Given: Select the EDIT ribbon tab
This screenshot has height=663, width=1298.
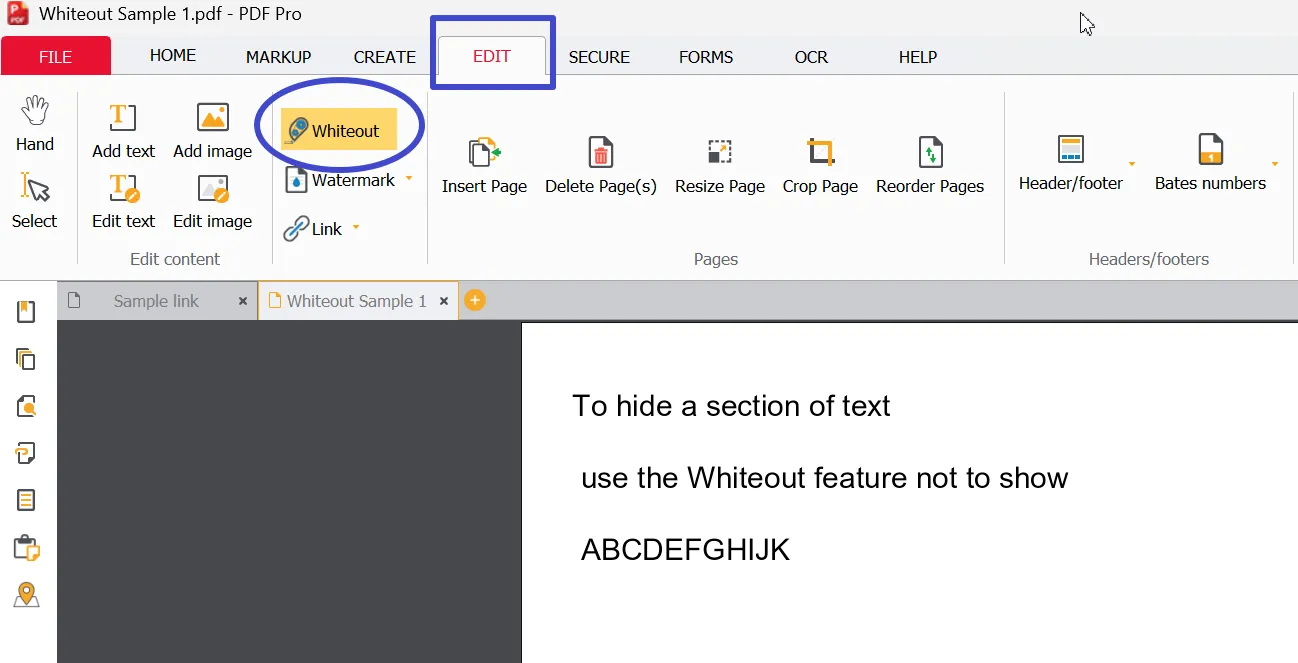Looking at the screenshot, I should pyautogui.click(x=492, y=56).
